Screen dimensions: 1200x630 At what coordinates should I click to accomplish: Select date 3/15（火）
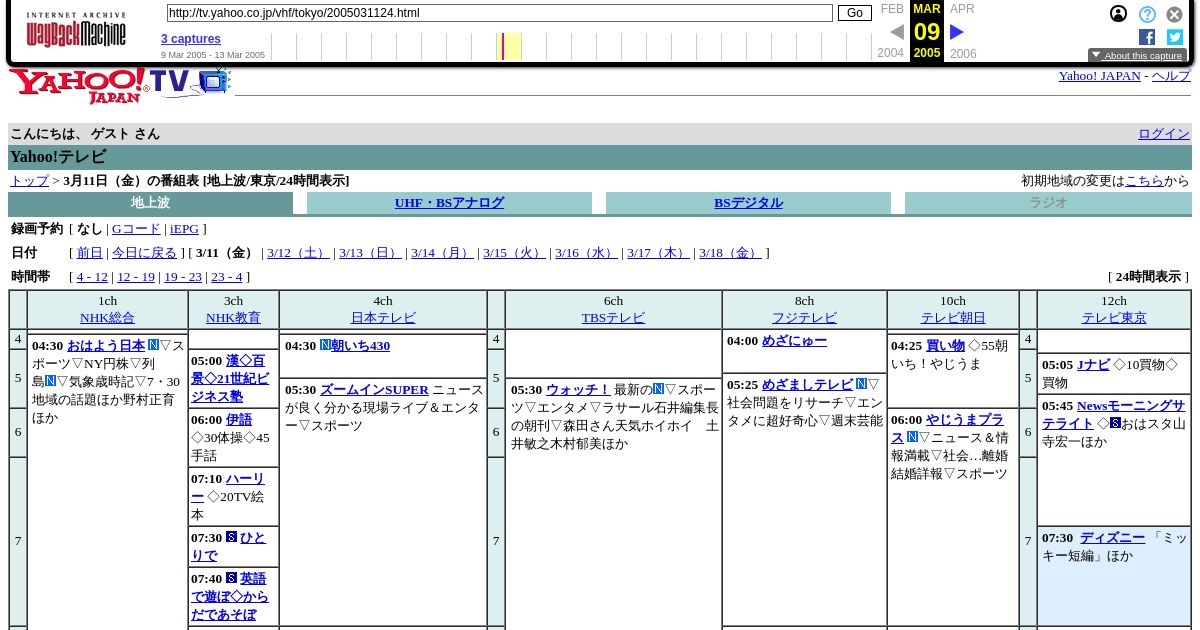pos(514,253)
